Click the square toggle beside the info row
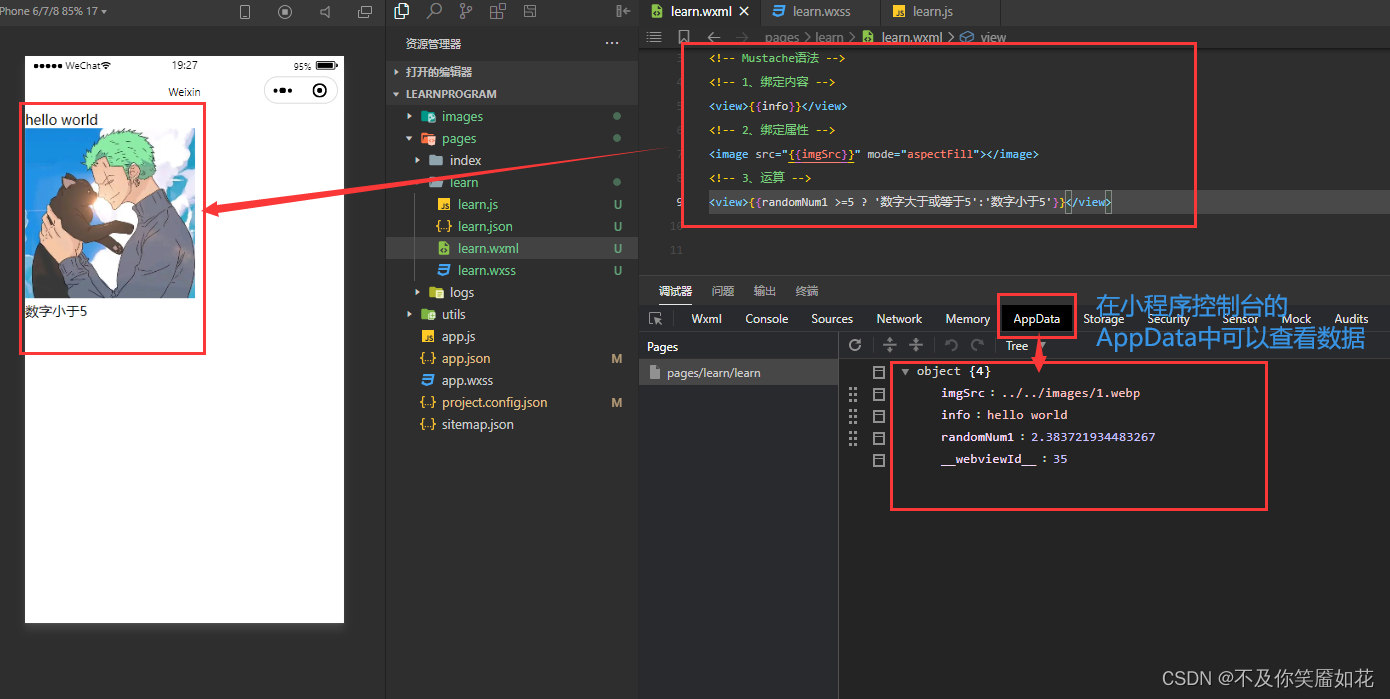Viewport: 1390px width, 699px height. pos(879,416)
